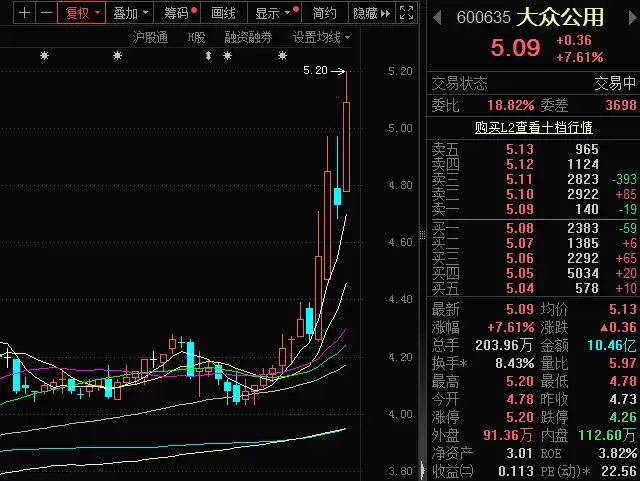
Task: Select the 画线 drawing tool
Action: click(x=224, y=13)
